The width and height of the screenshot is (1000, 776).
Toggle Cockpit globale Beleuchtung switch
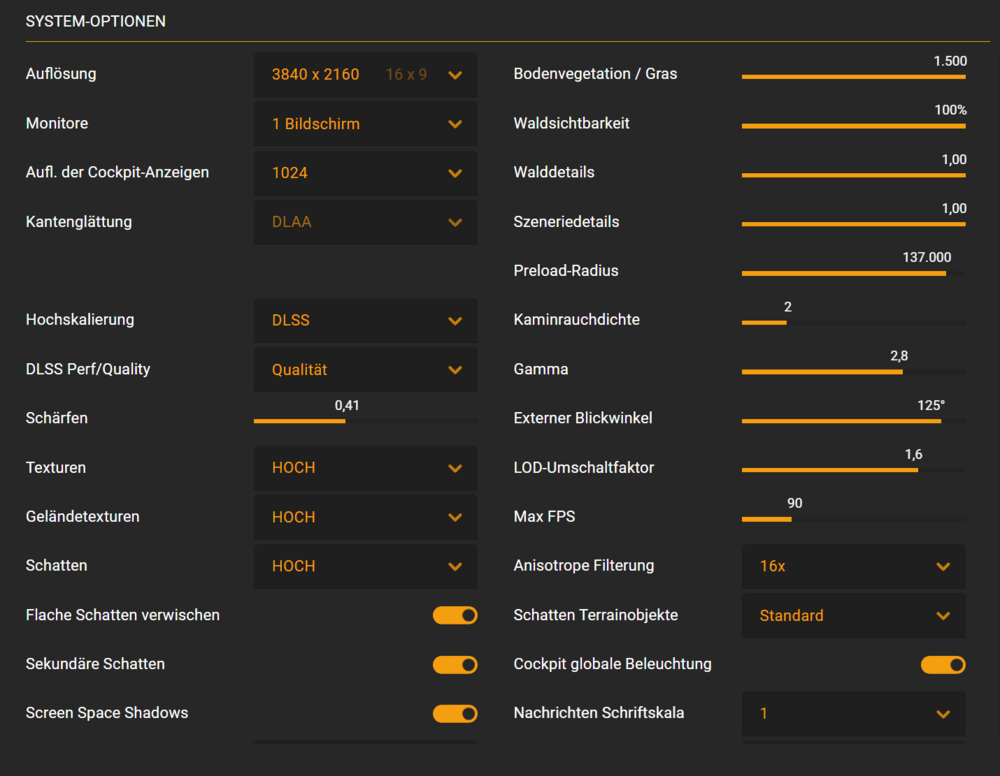point(943,664)
